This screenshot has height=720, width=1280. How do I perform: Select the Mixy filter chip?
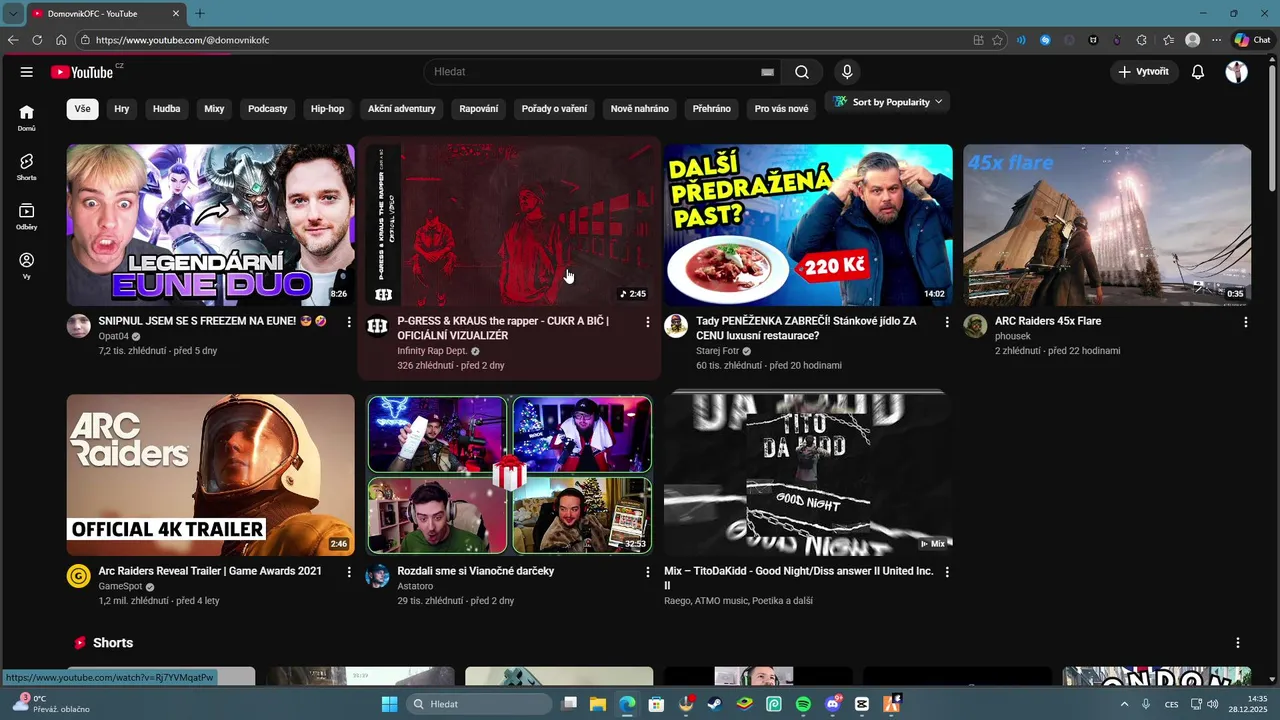pos(214,109)
